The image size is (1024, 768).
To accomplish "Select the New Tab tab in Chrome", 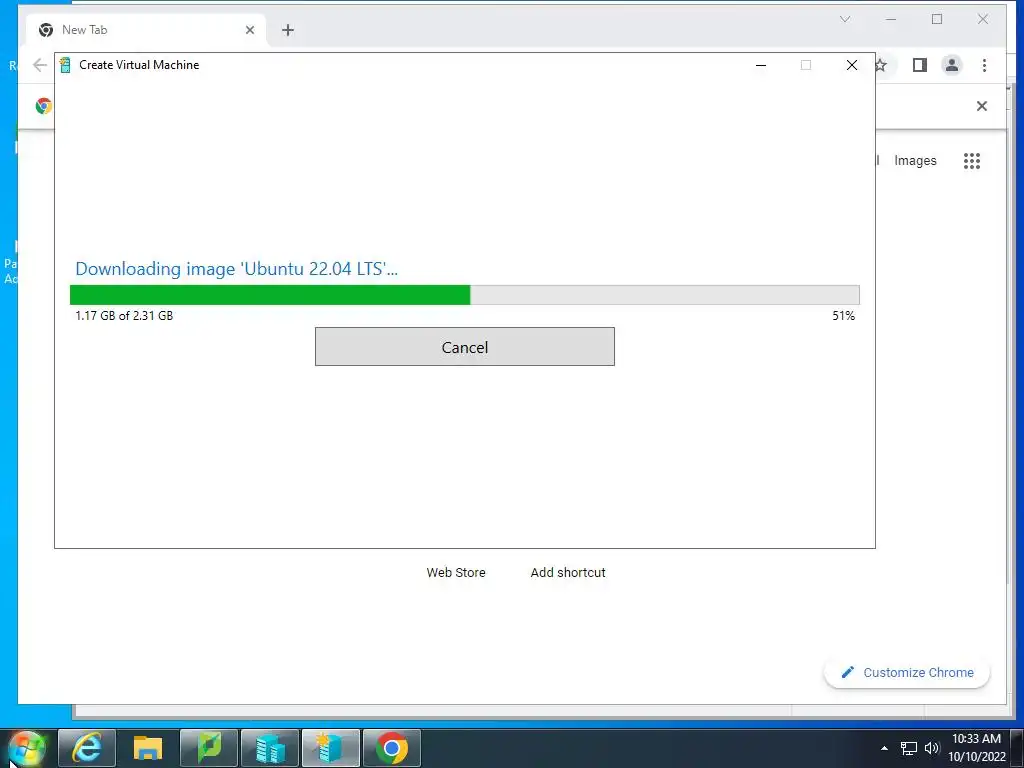I will pos(146,30).
